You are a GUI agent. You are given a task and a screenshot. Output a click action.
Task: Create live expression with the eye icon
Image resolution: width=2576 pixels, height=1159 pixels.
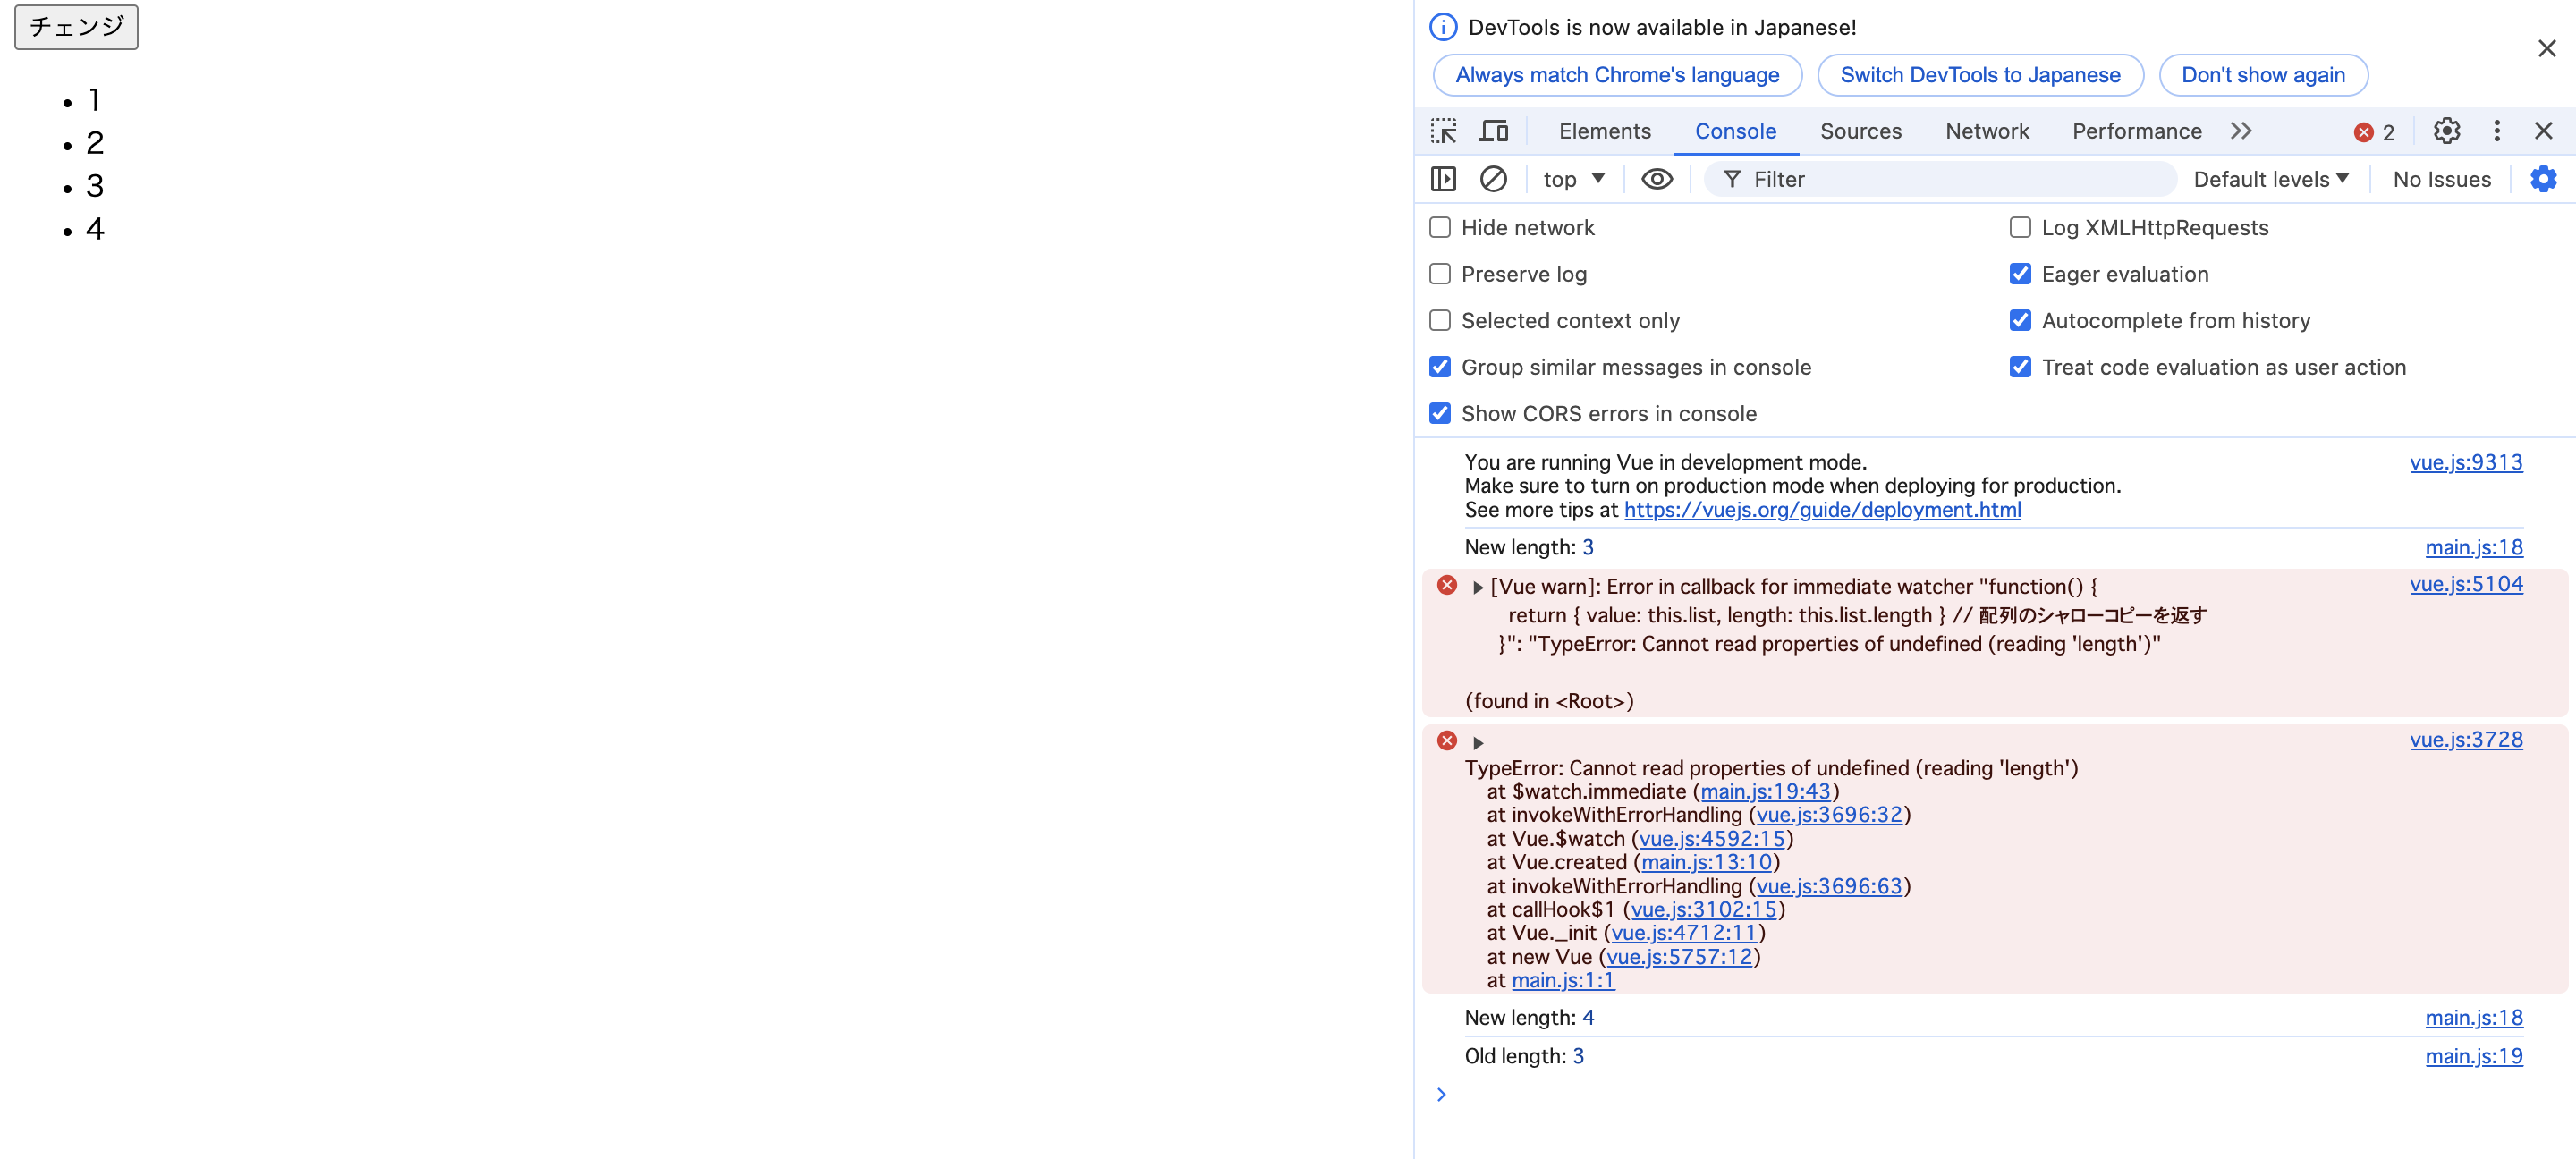tap(1656, 179)
